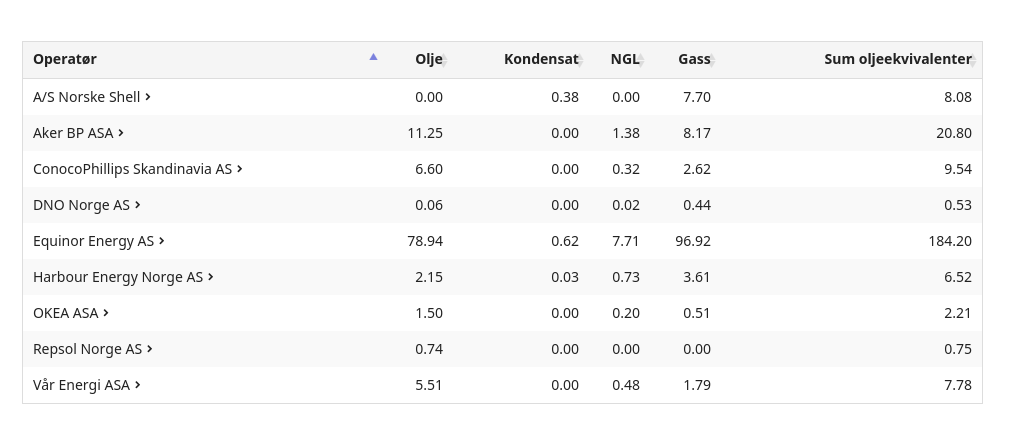Expand chevron beside ConocoPhillips Skandinavia AS

click(x=240, y=169)
